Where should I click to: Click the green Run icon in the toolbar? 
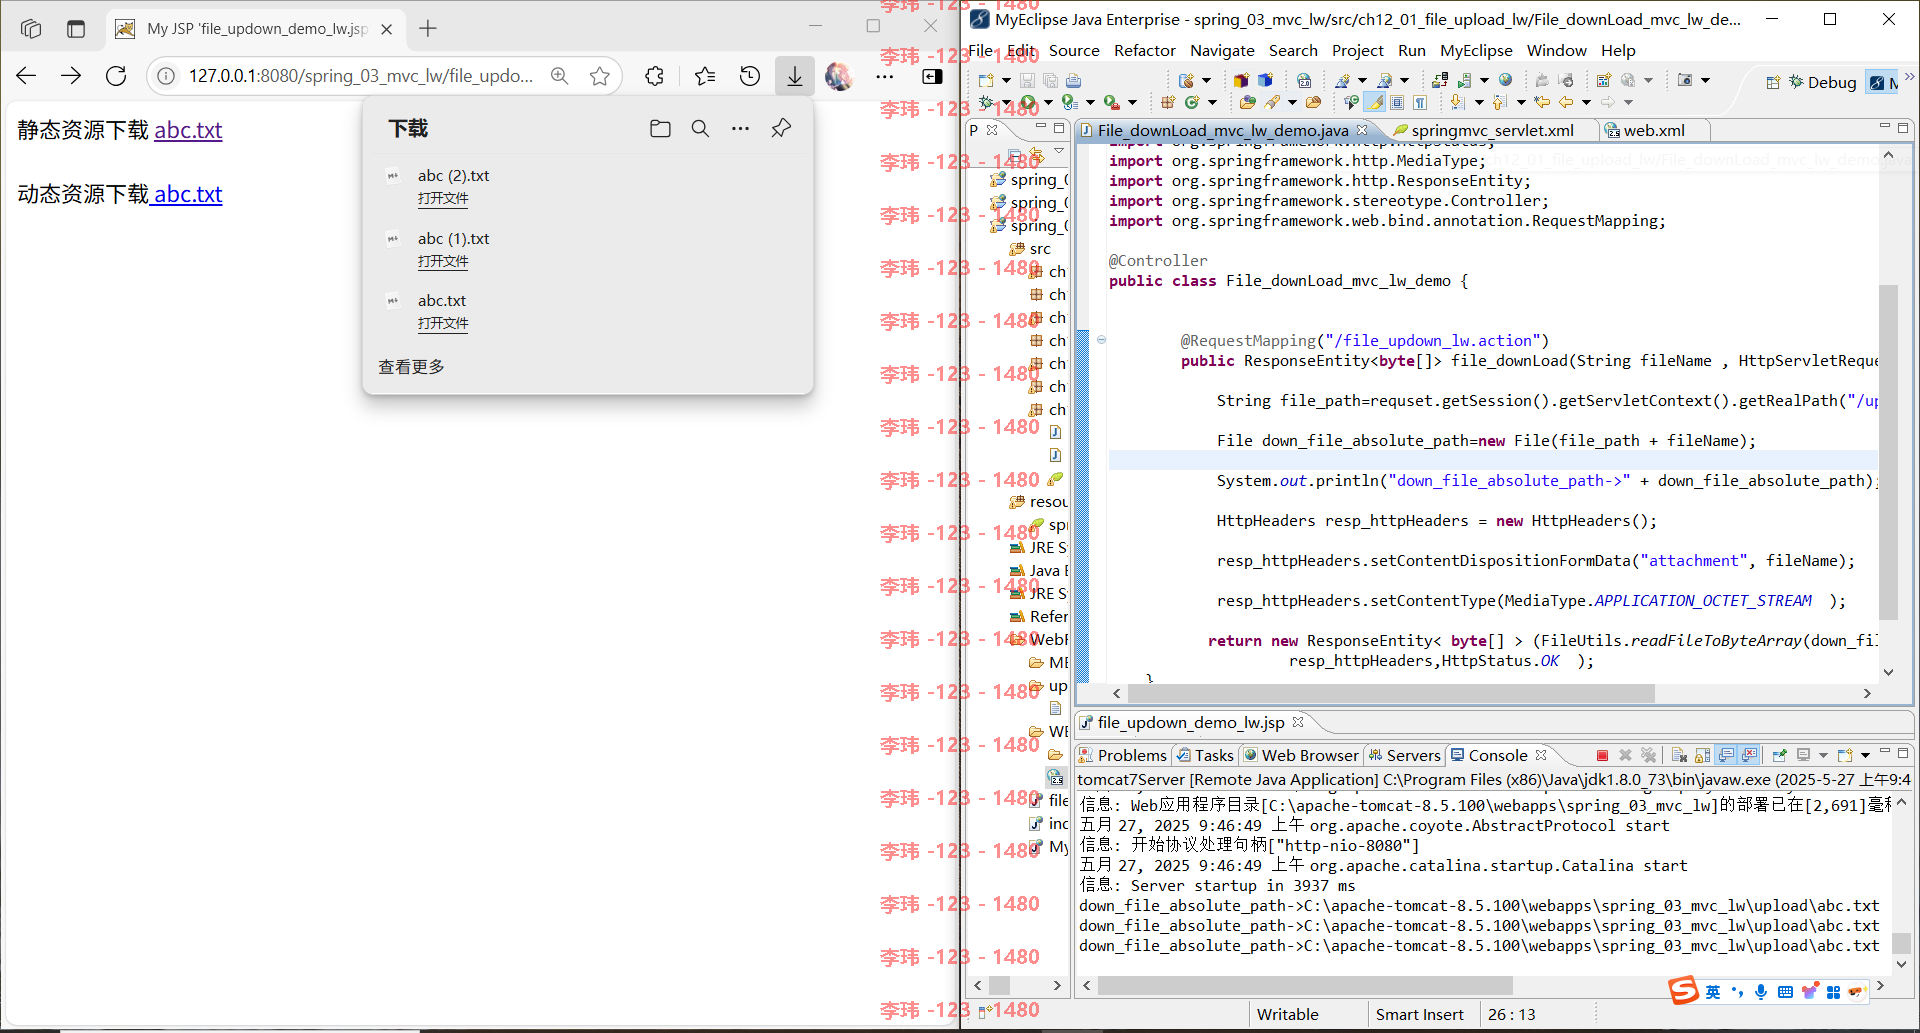click(x=1027, y=102)
